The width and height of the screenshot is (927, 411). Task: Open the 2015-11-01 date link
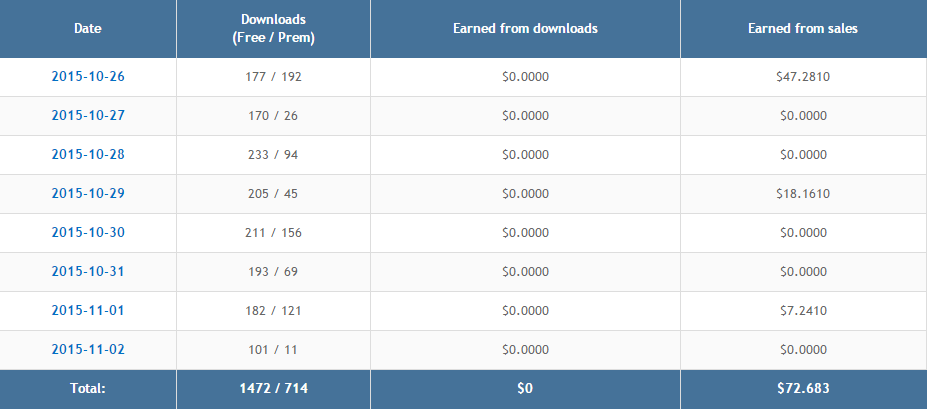88,310
